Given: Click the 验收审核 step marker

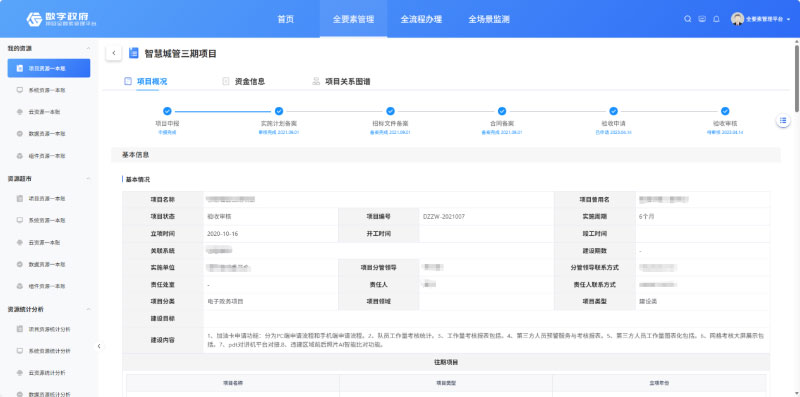Looking at the screenshot, I should coord(725,111).
